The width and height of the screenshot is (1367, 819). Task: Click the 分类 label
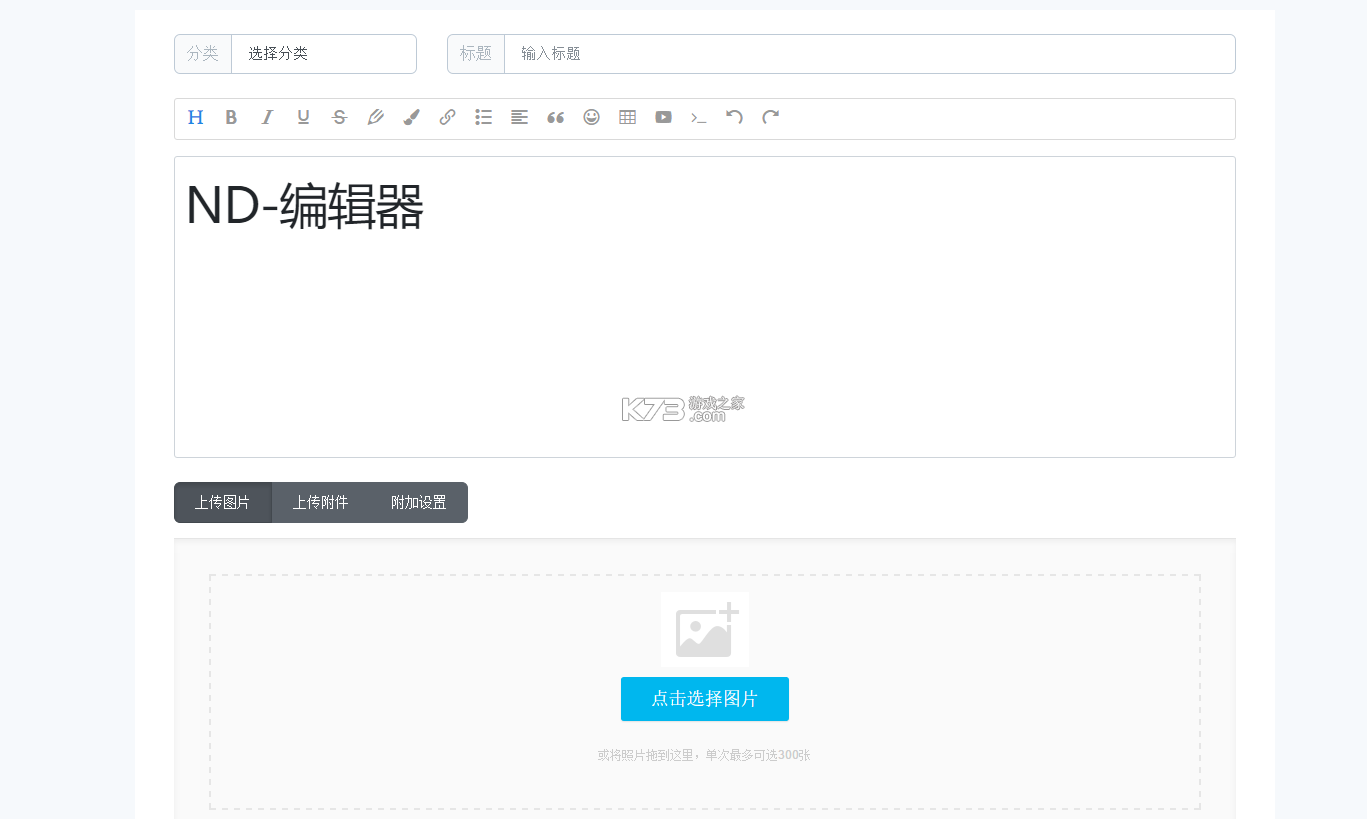pyautogui.click(x=203, y=54)
